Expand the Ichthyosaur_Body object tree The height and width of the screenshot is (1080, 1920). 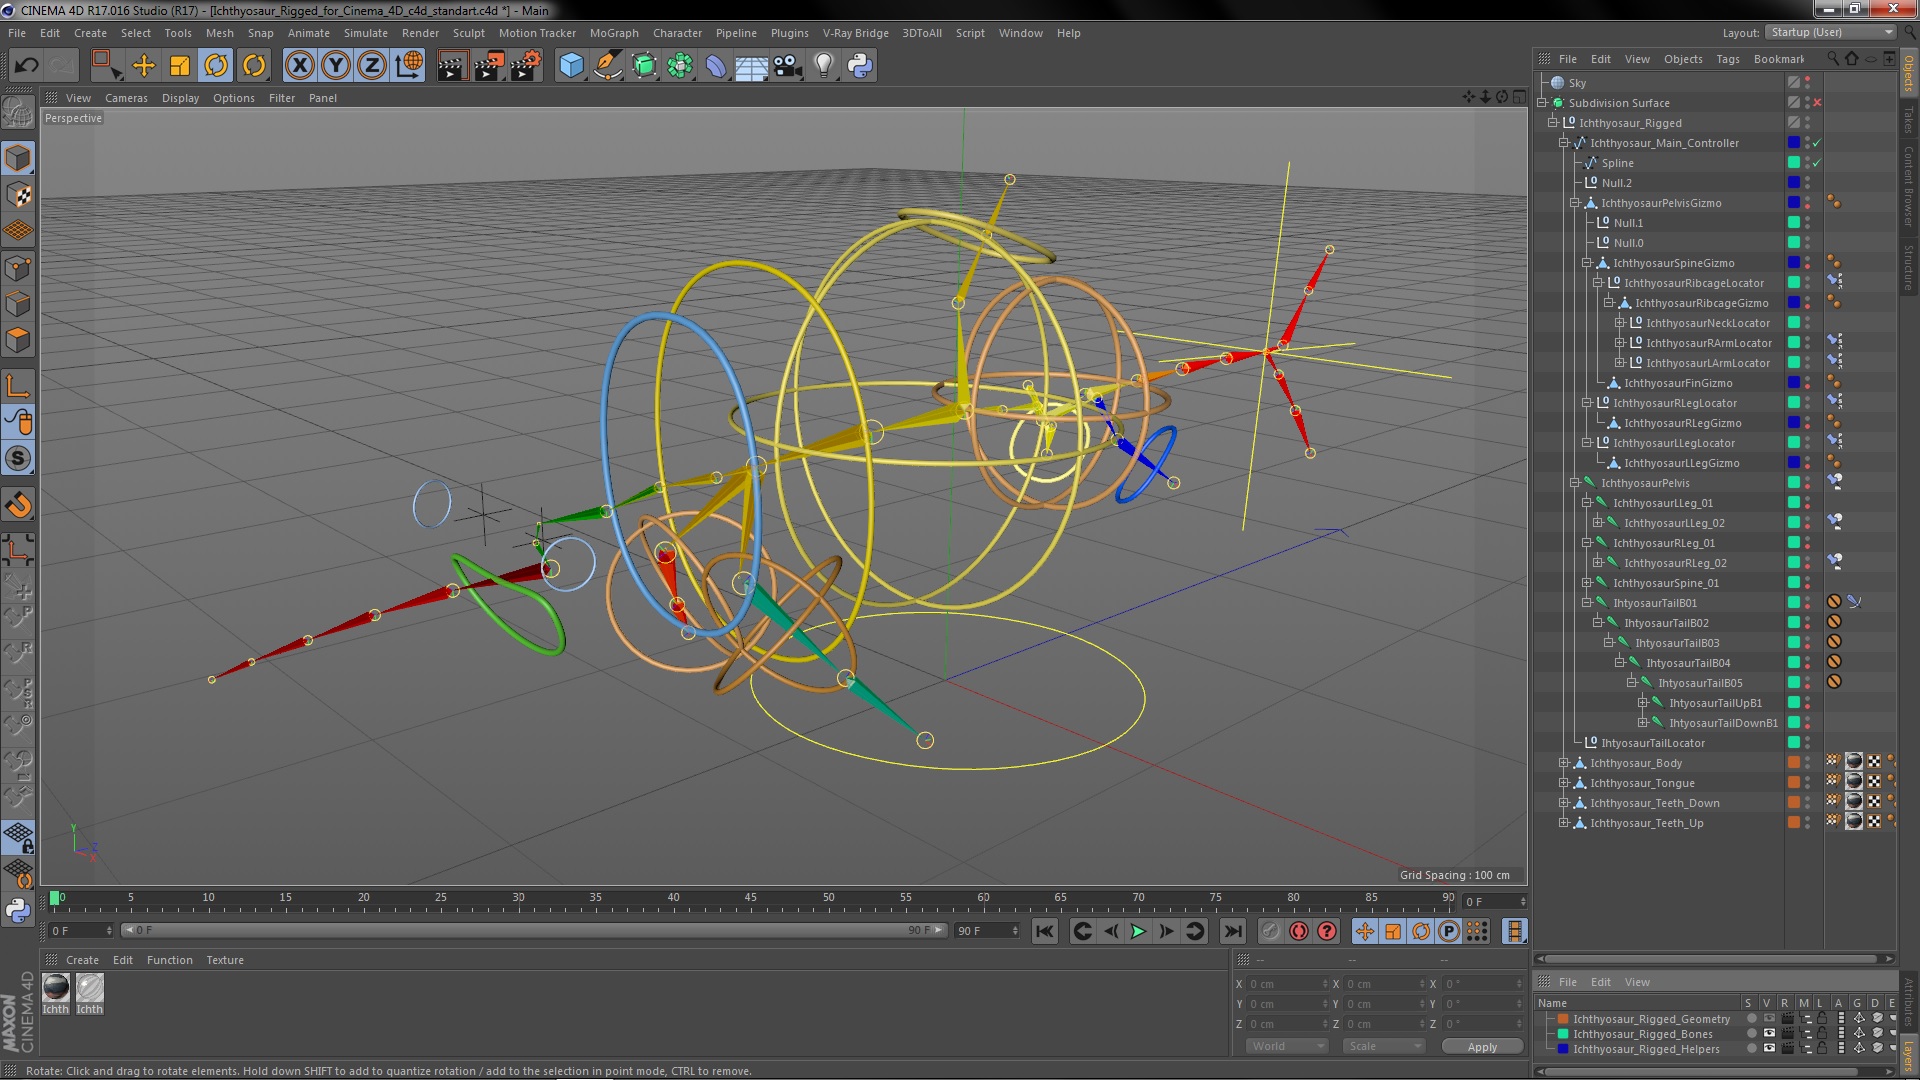1564,763
